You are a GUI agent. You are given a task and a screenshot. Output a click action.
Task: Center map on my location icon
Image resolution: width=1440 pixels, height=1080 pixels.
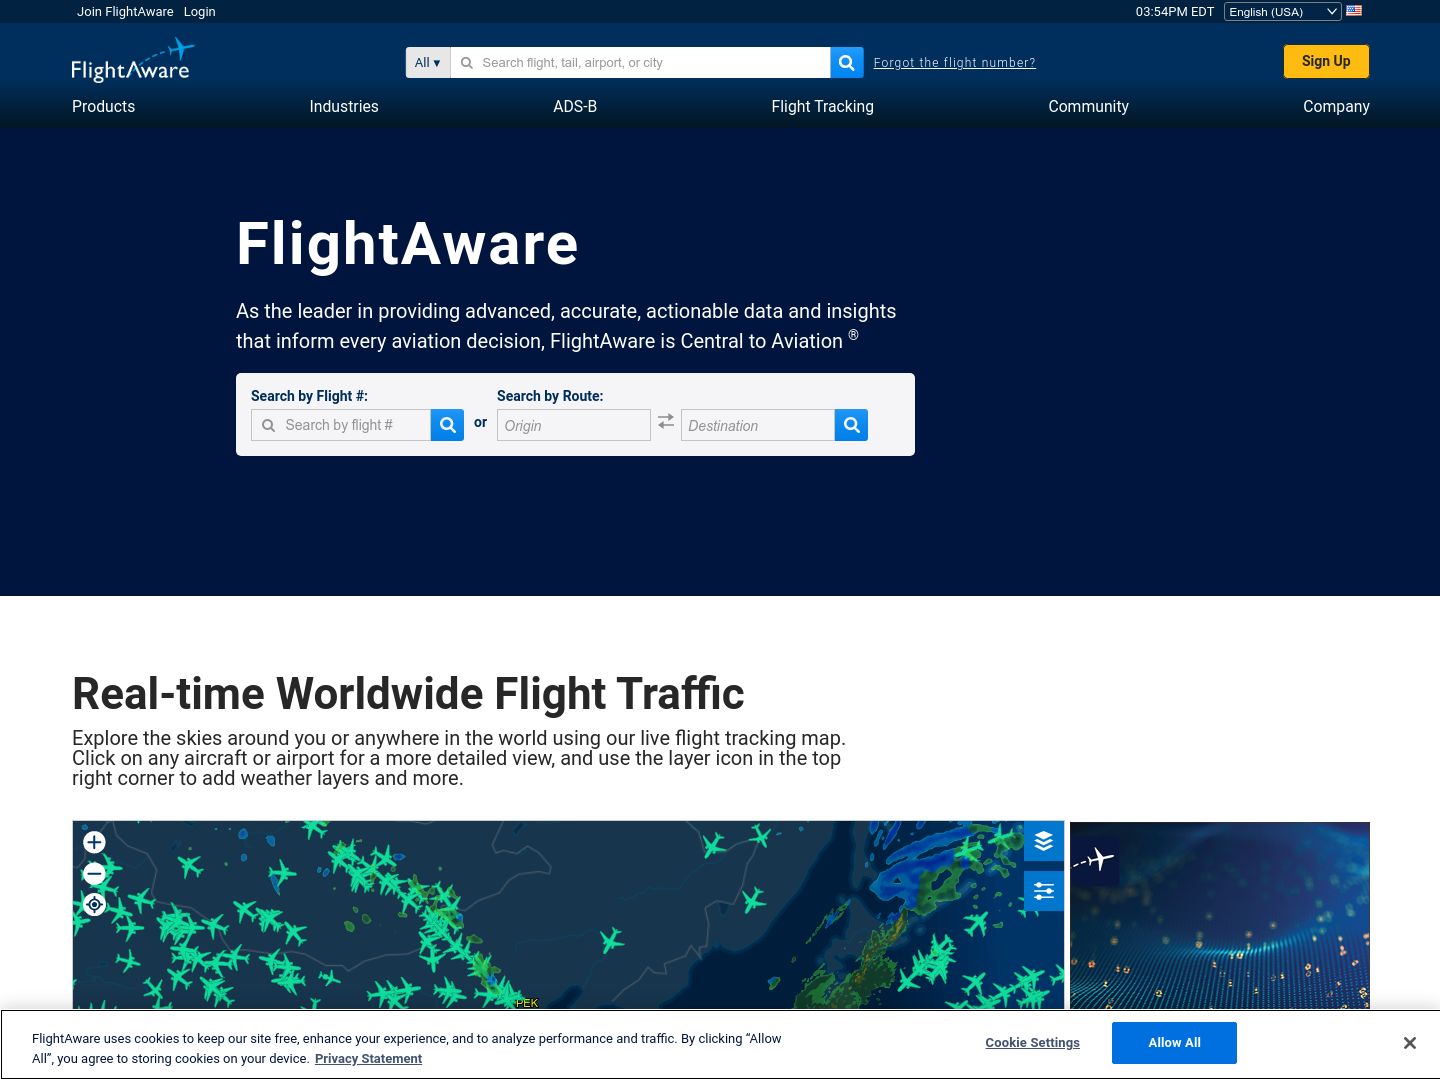(94, 905)
